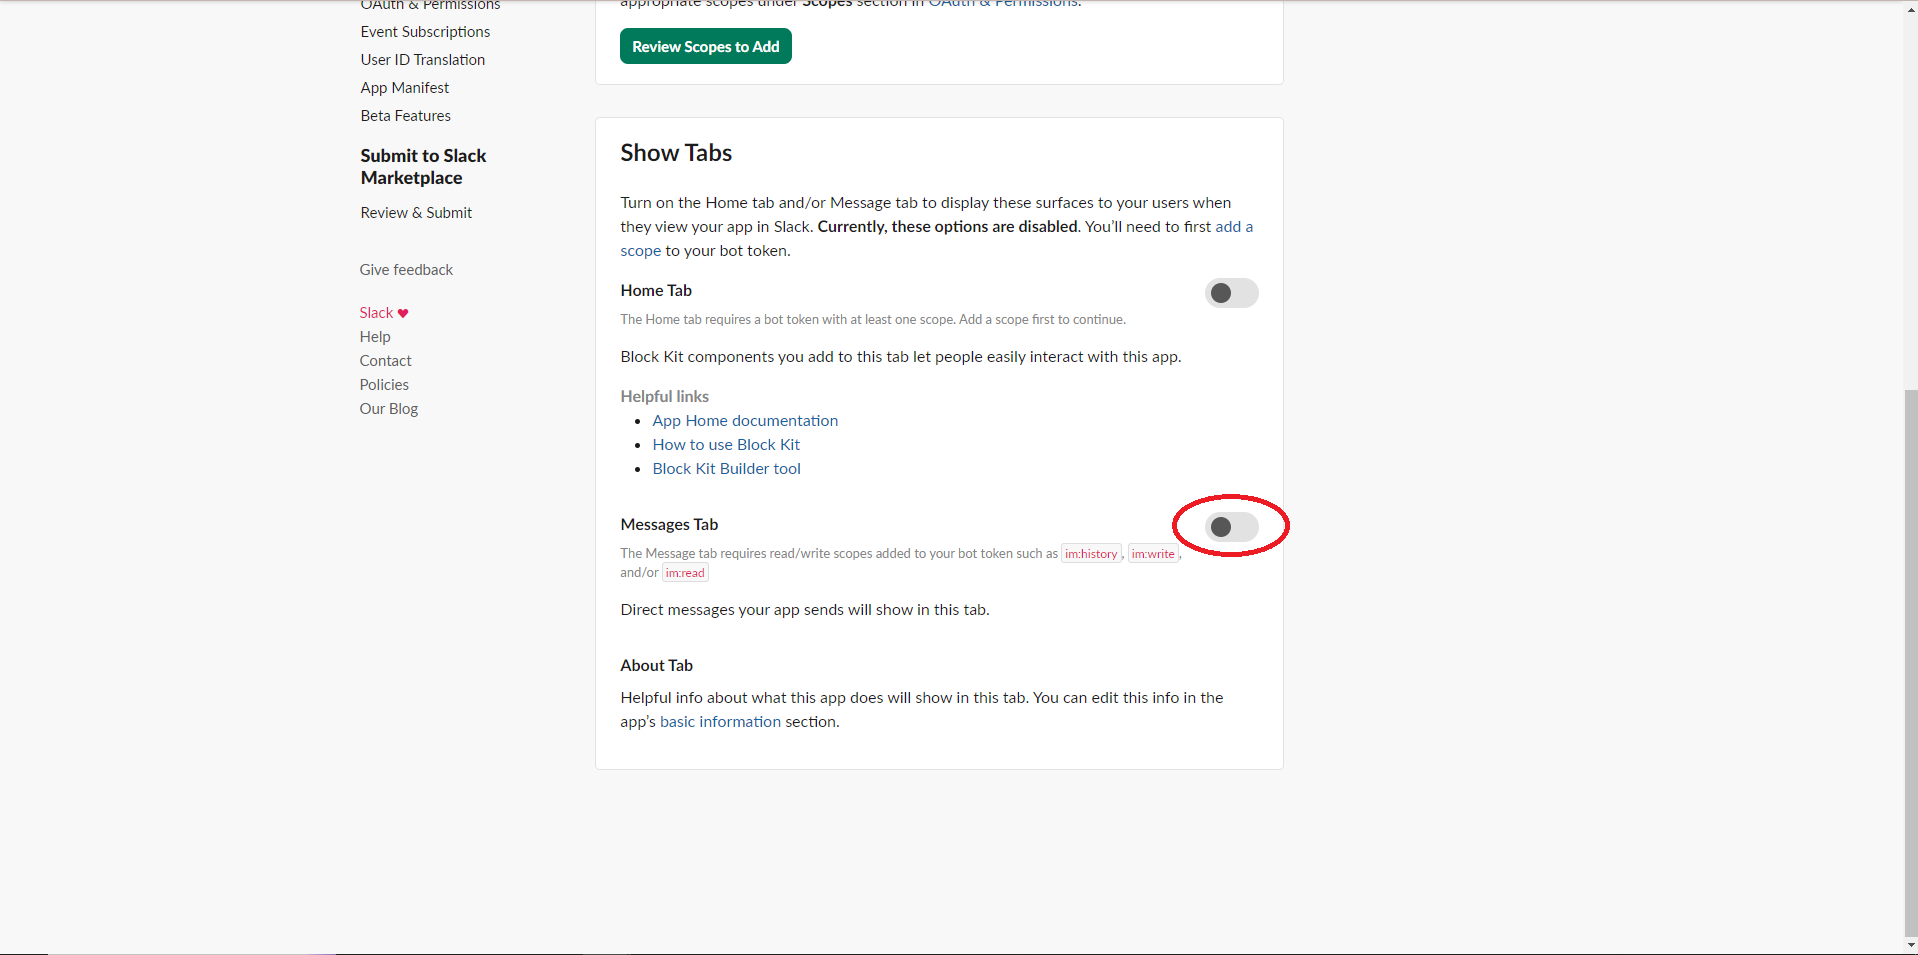Click the add a scope link

click(x=1233, y=227)
